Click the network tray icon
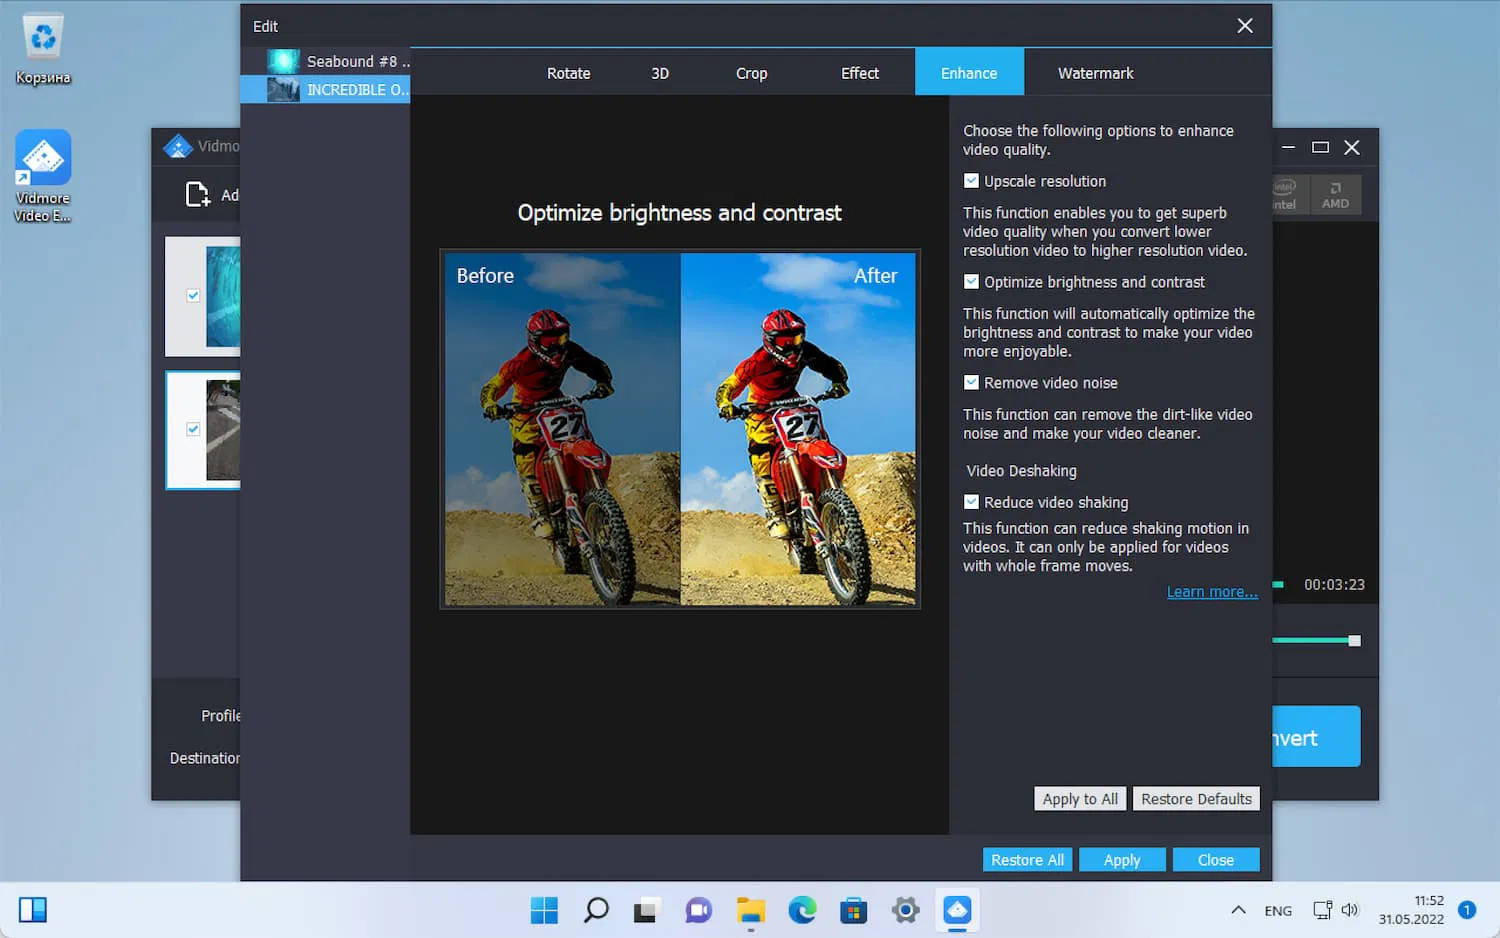 (x=1323, y=910)
